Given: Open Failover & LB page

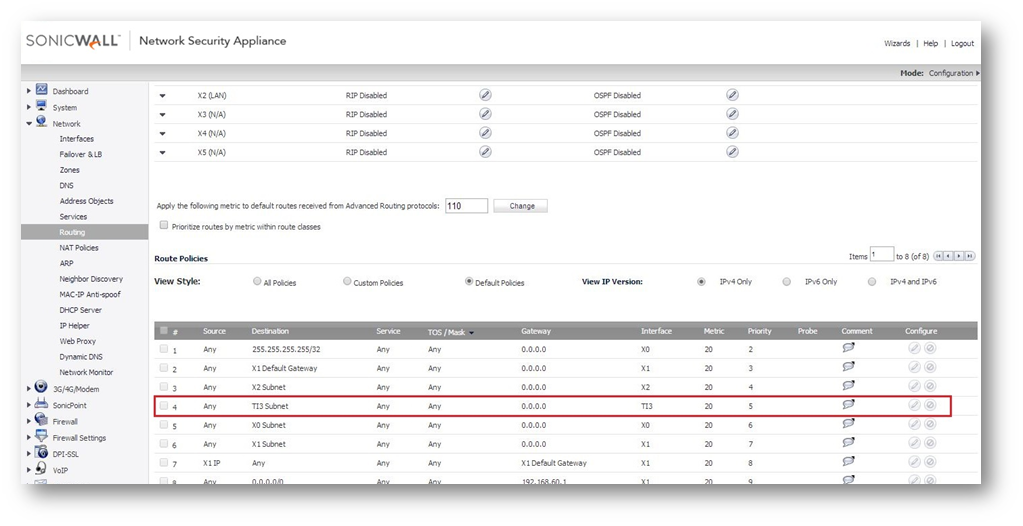Looking at the screenshot, I should 80,155.
